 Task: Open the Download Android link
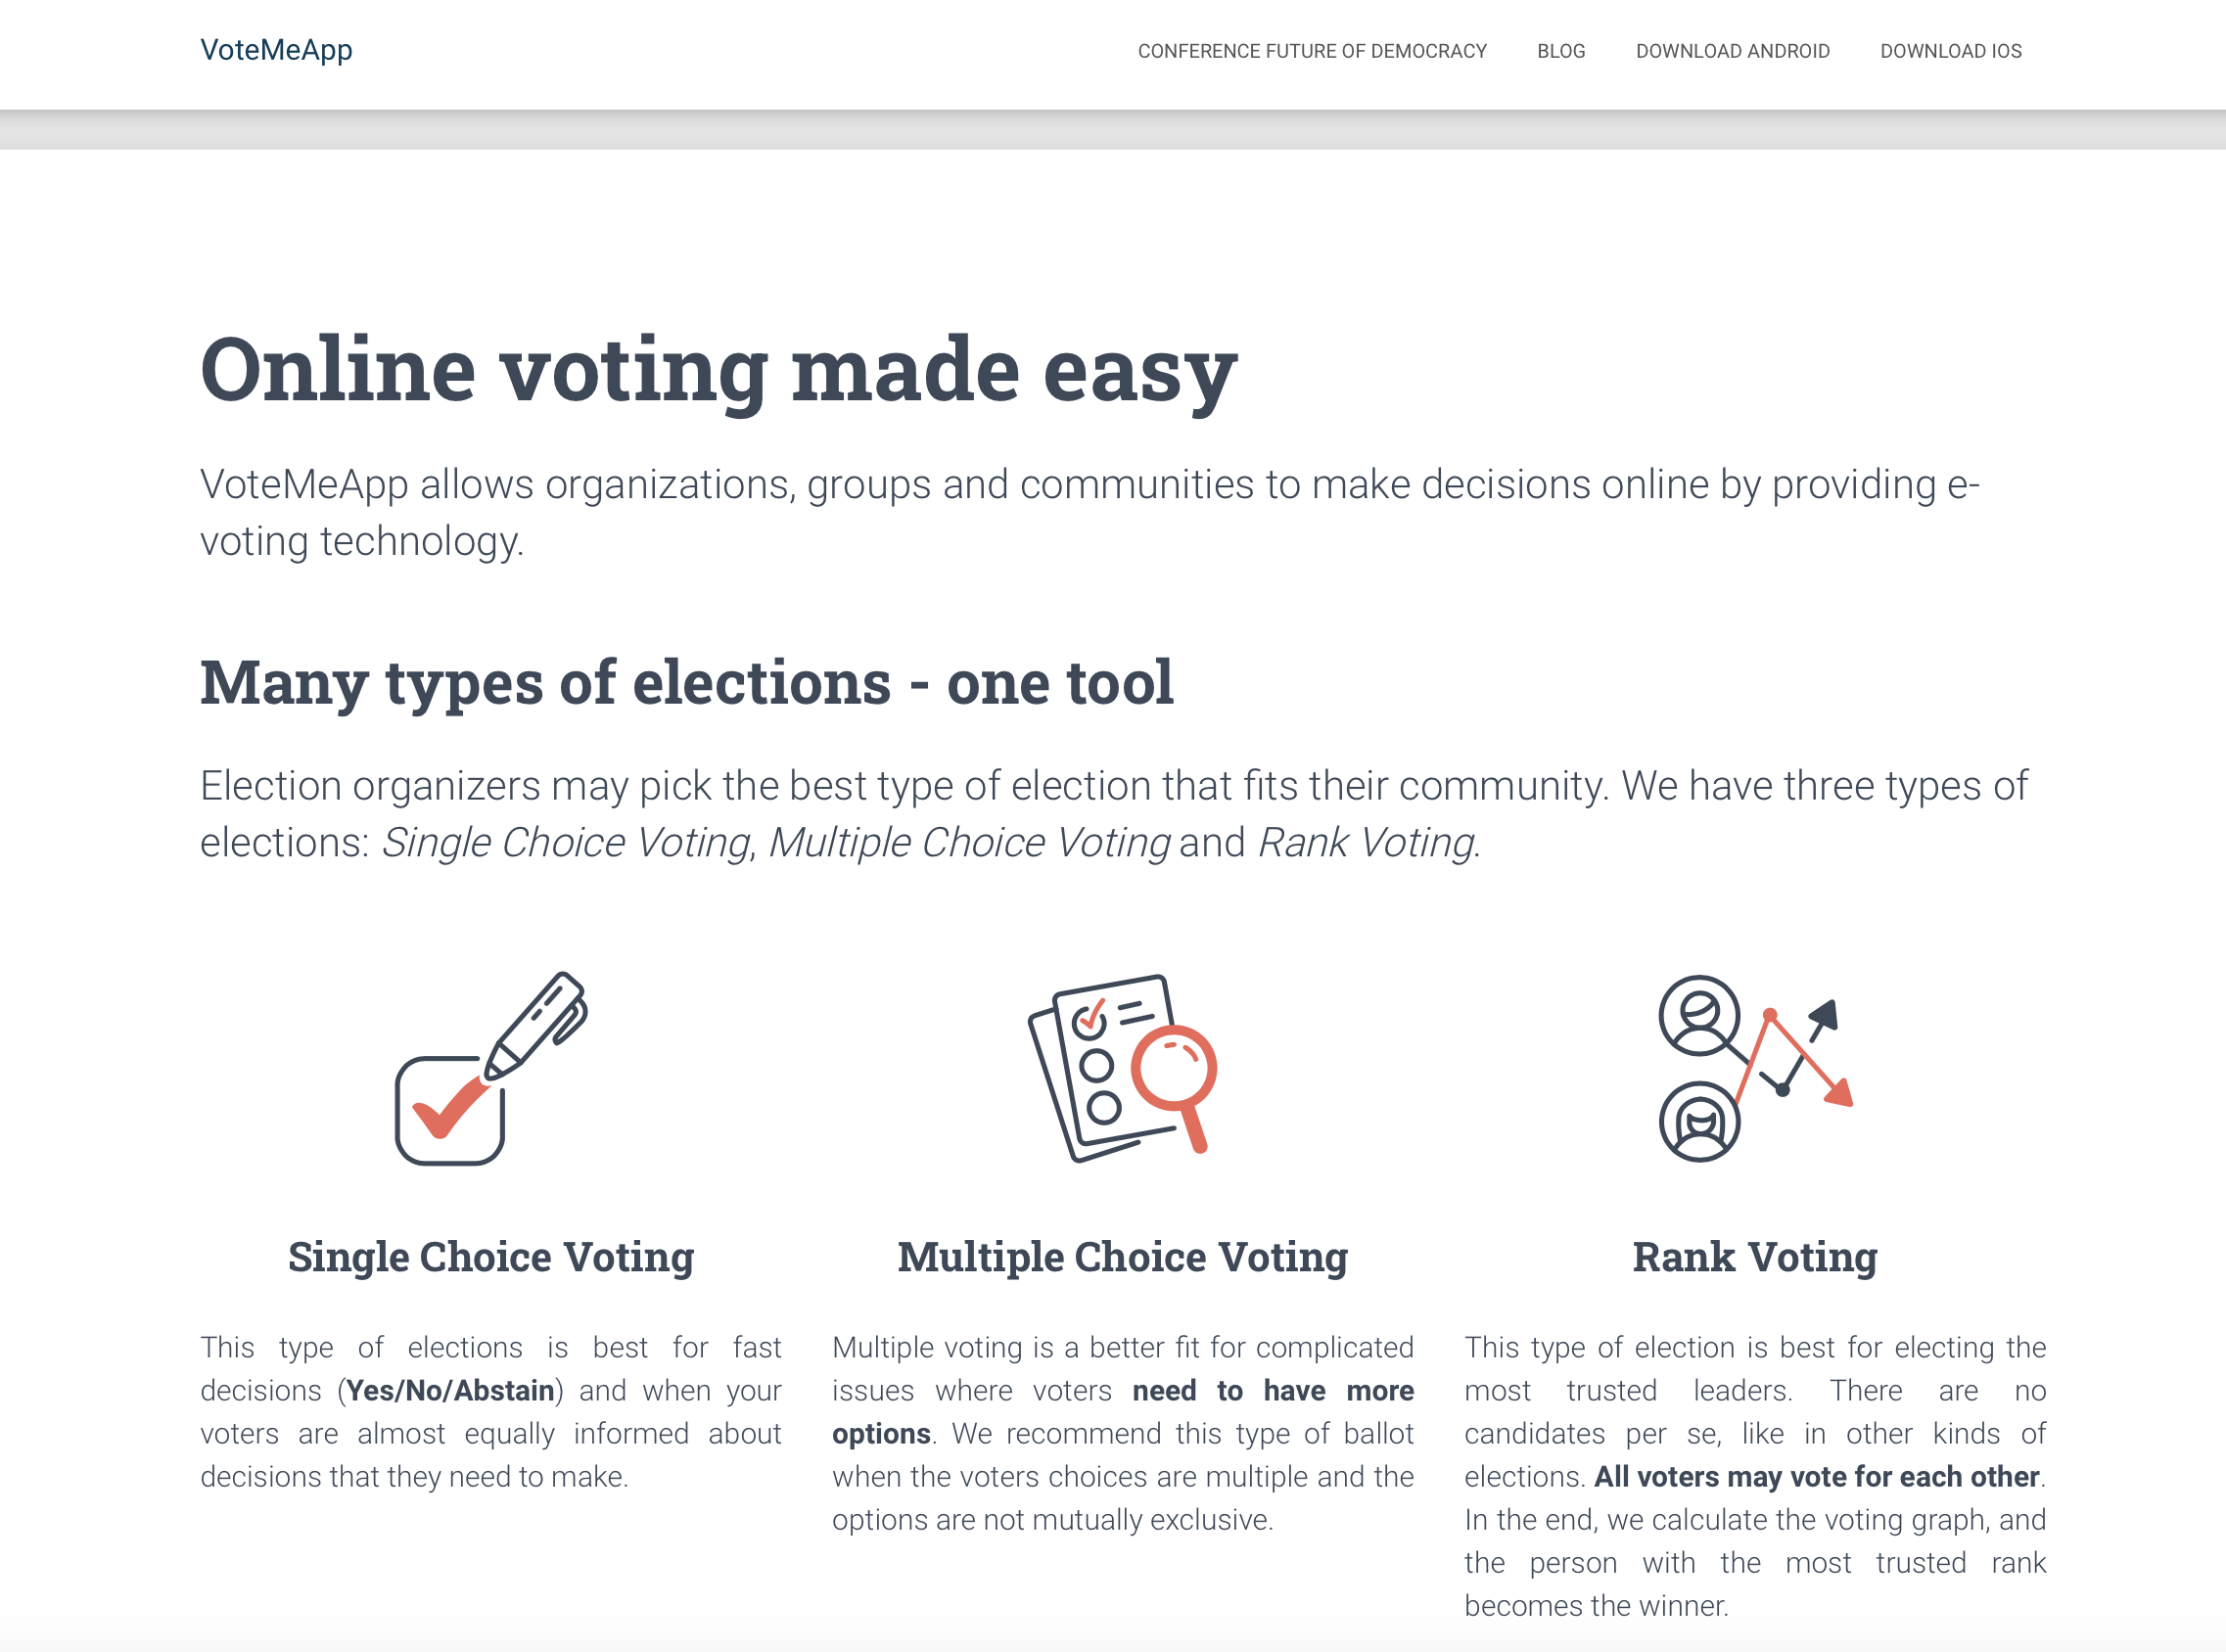point(1733,51)
